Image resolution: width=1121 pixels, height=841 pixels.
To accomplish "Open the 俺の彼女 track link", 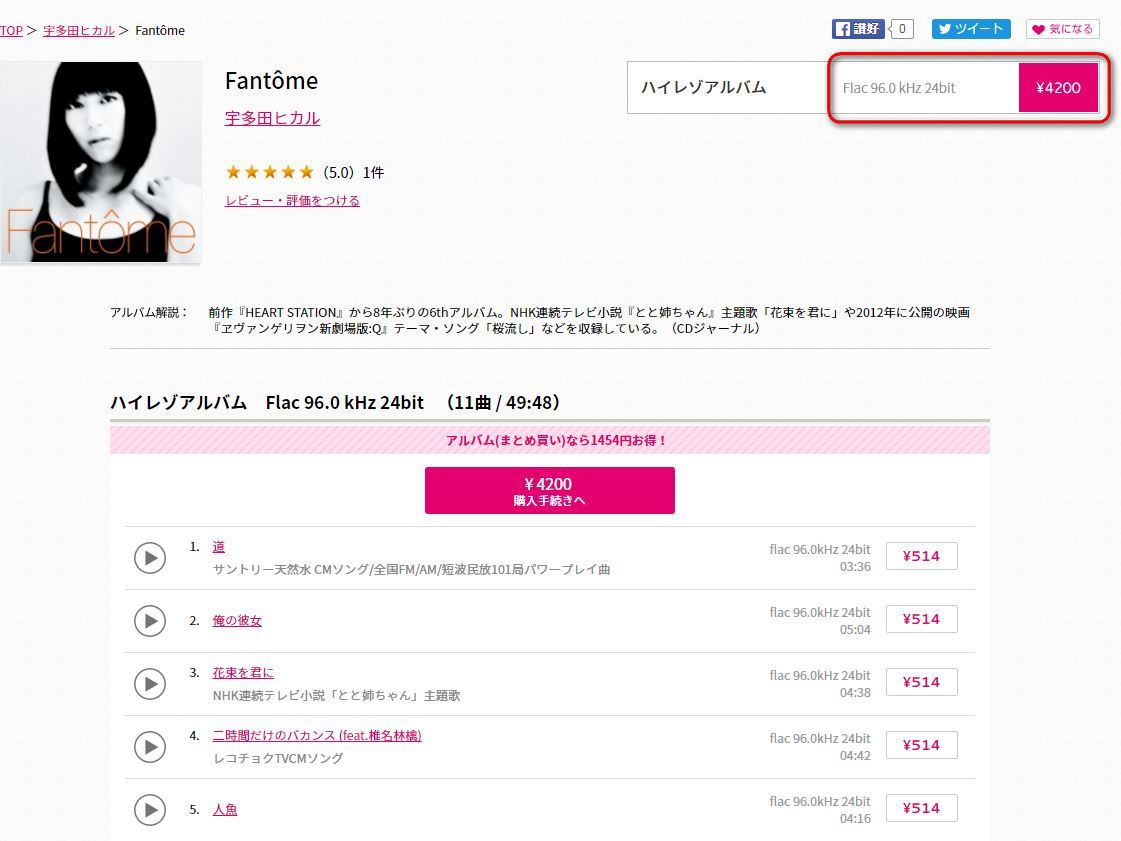I will click(x=237, y=620).
